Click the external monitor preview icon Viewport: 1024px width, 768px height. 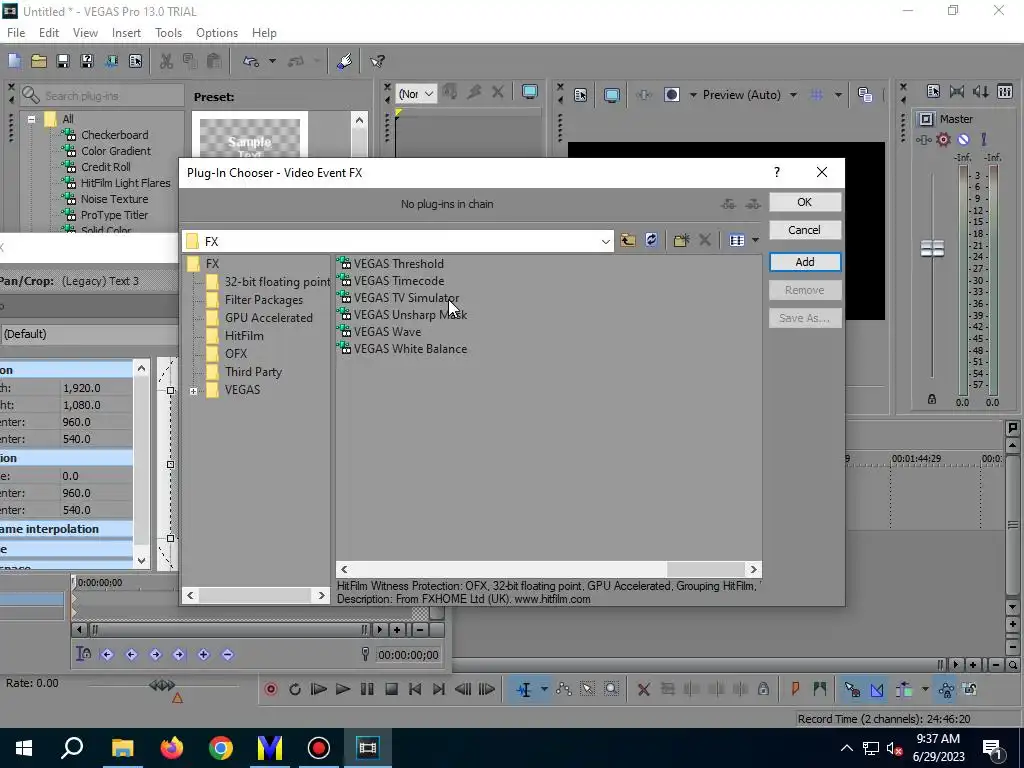[x=612, y=95]
